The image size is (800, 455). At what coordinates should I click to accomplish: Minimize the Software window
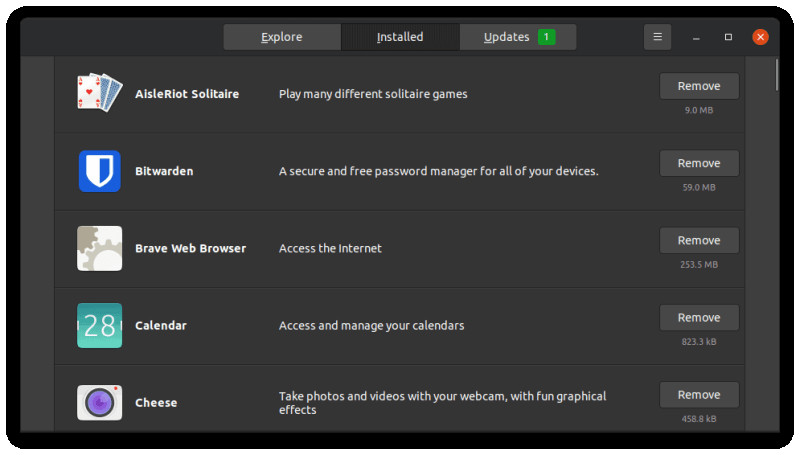tap(696, 37)
